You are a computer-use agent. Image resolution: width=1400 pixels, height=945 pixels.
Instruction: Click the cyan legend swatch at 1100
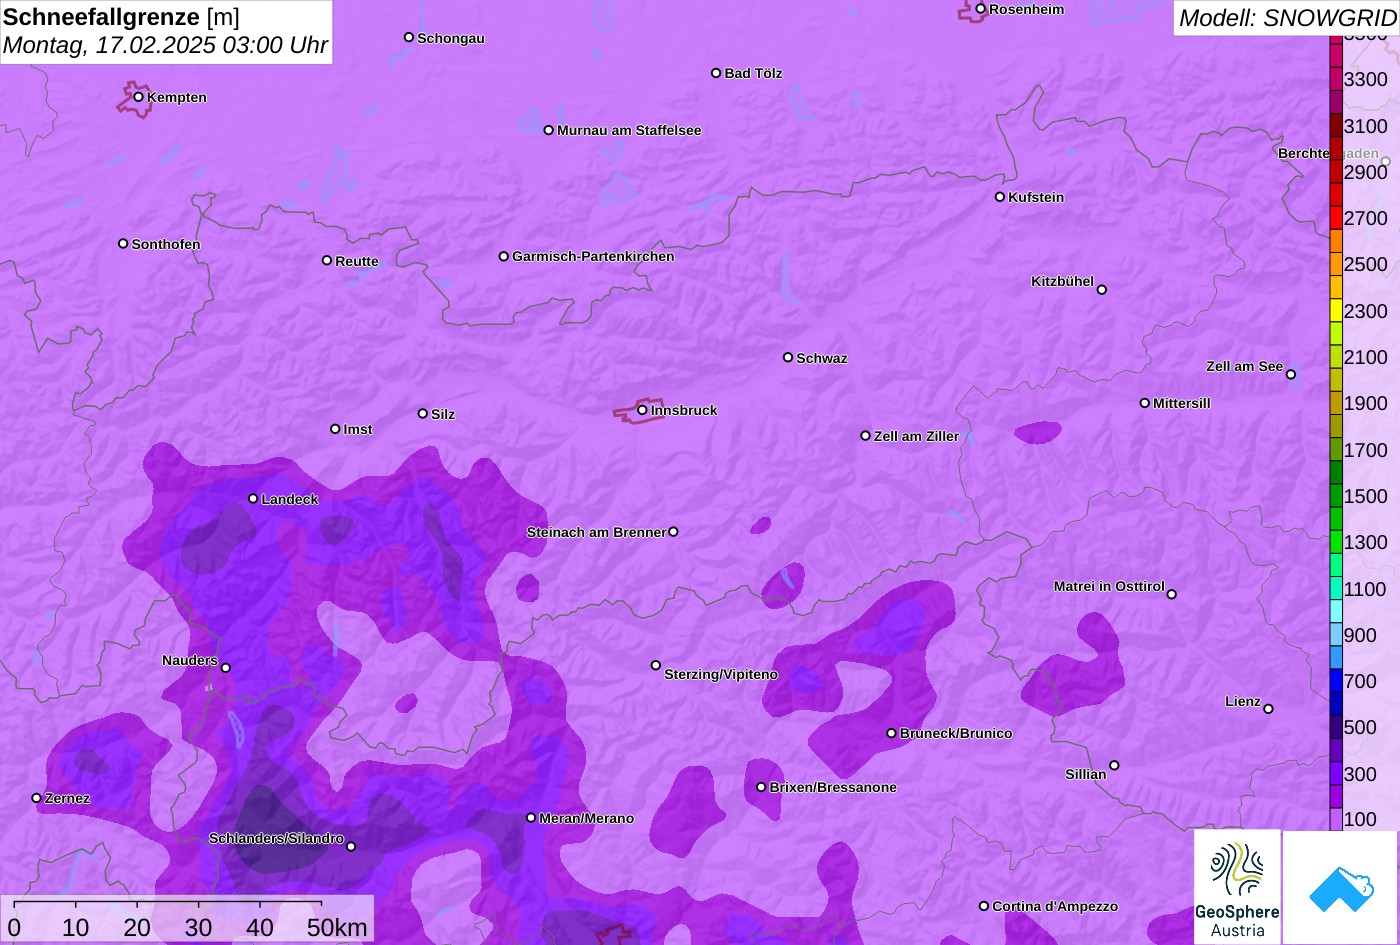tap(1335, 589)
